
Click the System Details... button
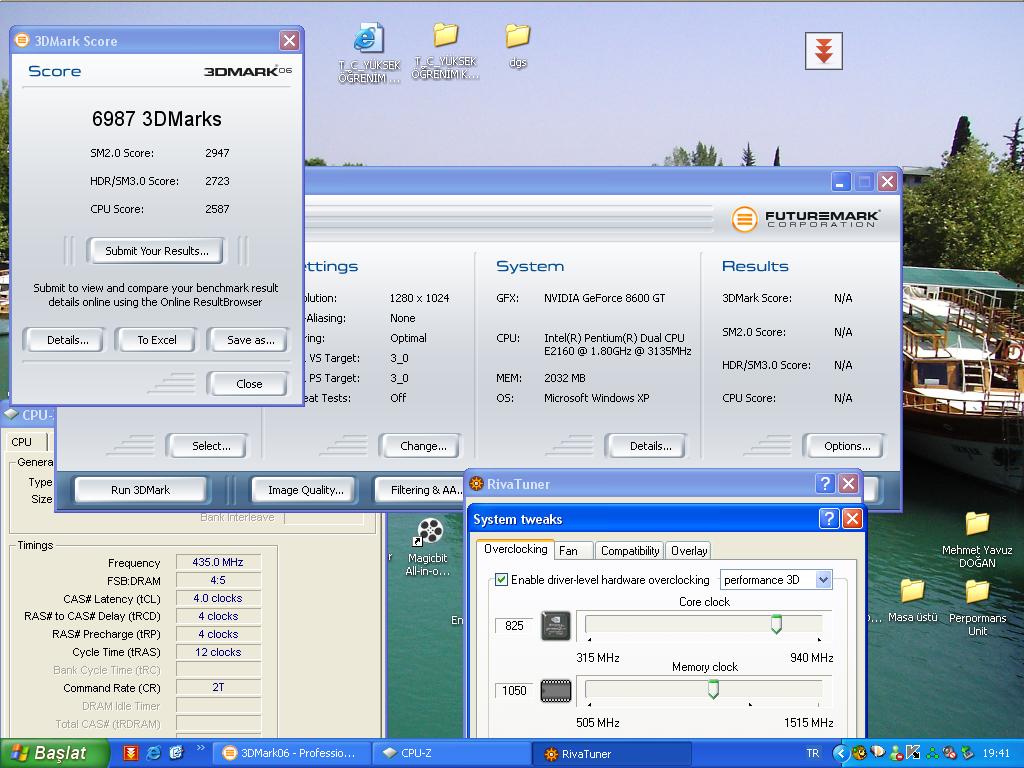[647, 446]
